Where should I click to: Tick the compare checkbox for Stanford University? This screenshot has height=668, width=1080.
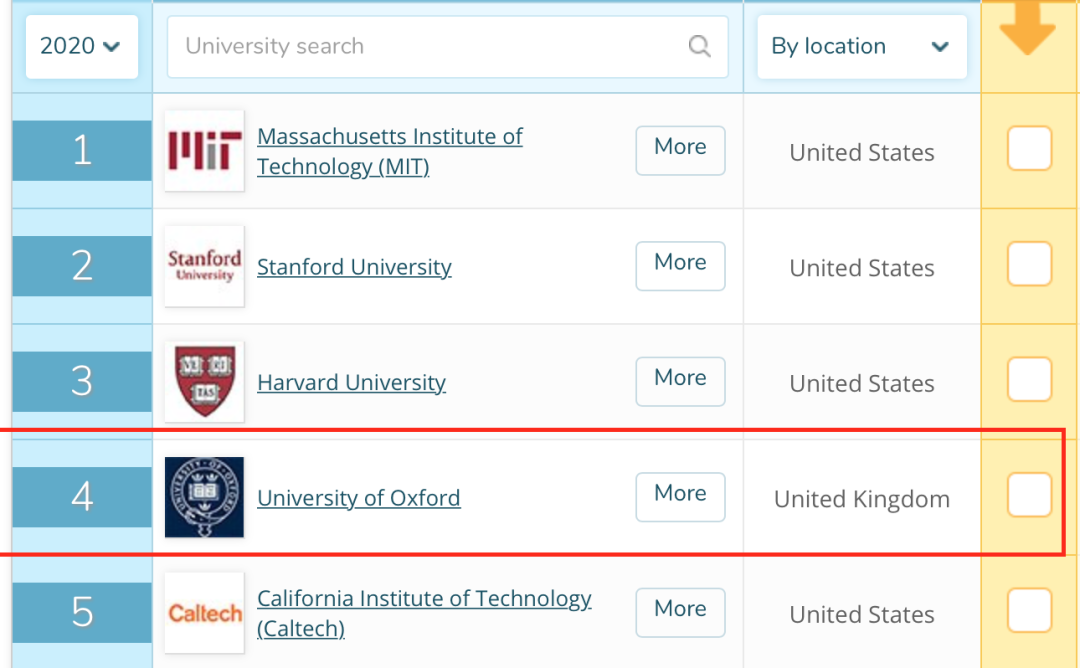pyautogui.click(x=1029, y=265)
